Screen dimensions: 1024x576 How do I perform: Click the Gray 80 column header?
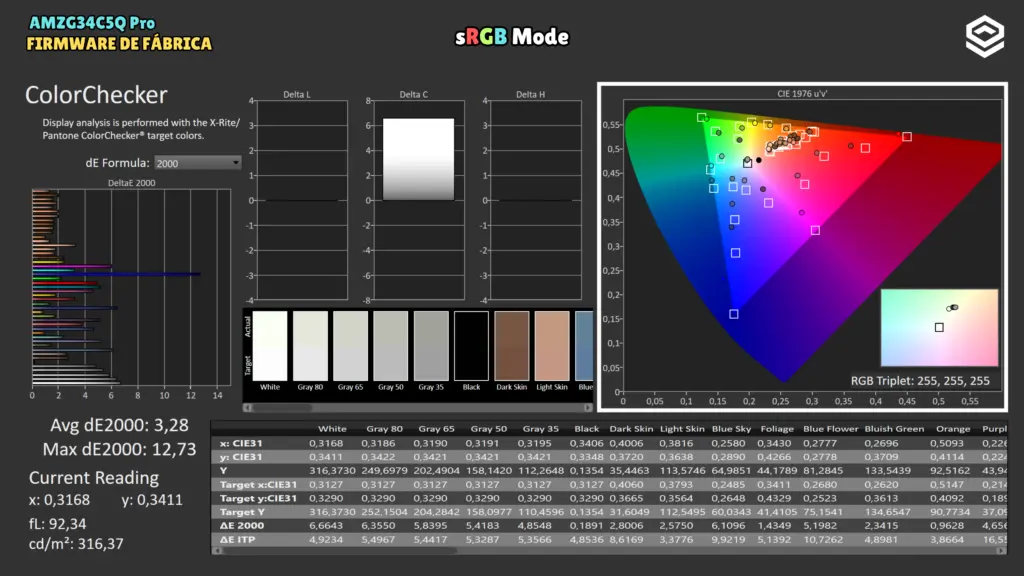coord(384,429)
